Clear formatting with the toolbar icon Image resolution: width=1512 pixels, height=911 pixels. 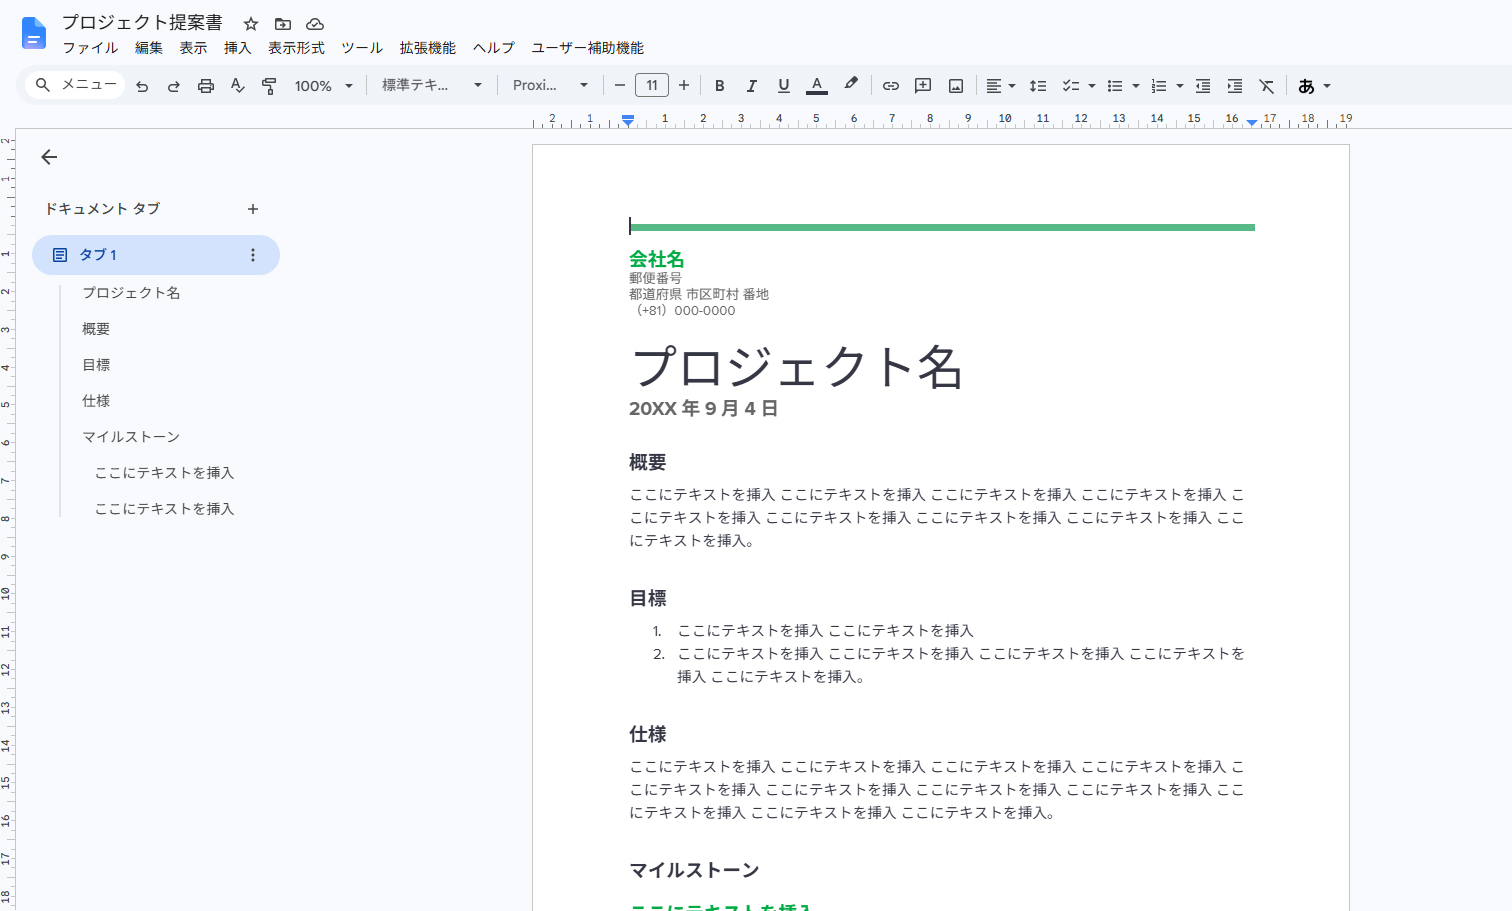(x=1267, y=86)
